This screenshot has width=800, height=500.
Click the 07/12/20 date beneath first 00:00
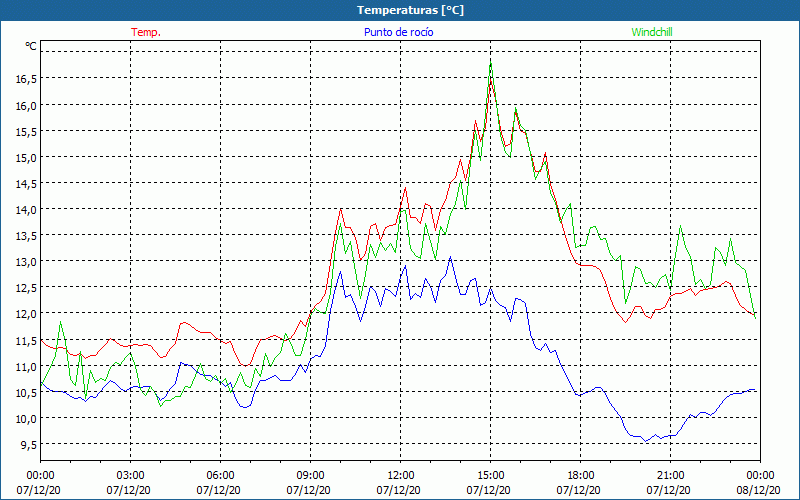[x=38, y=490]
